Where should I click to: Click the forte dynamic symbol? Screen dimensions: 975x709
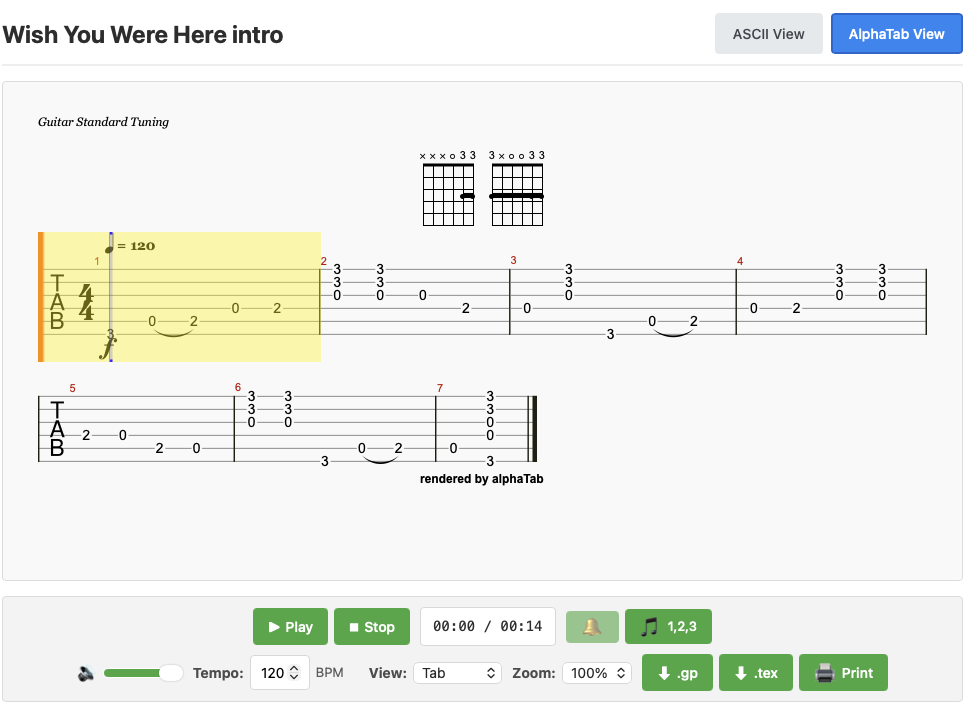tap(108, 347)
